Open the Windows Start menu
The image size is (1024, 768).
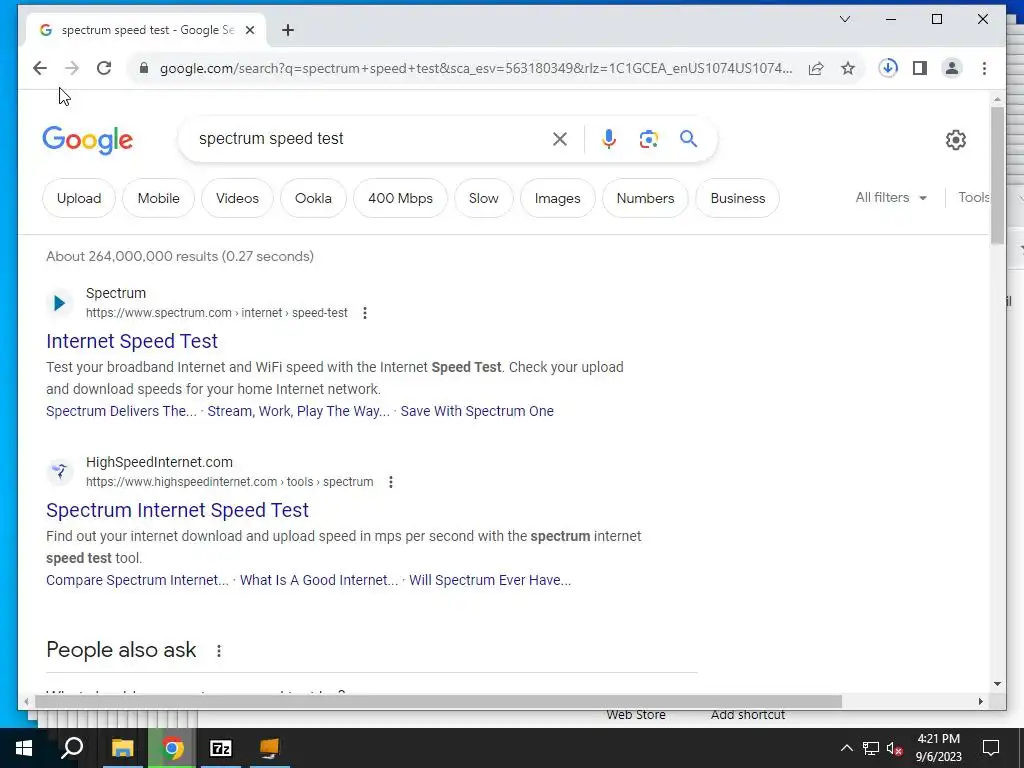pos(24,748)
